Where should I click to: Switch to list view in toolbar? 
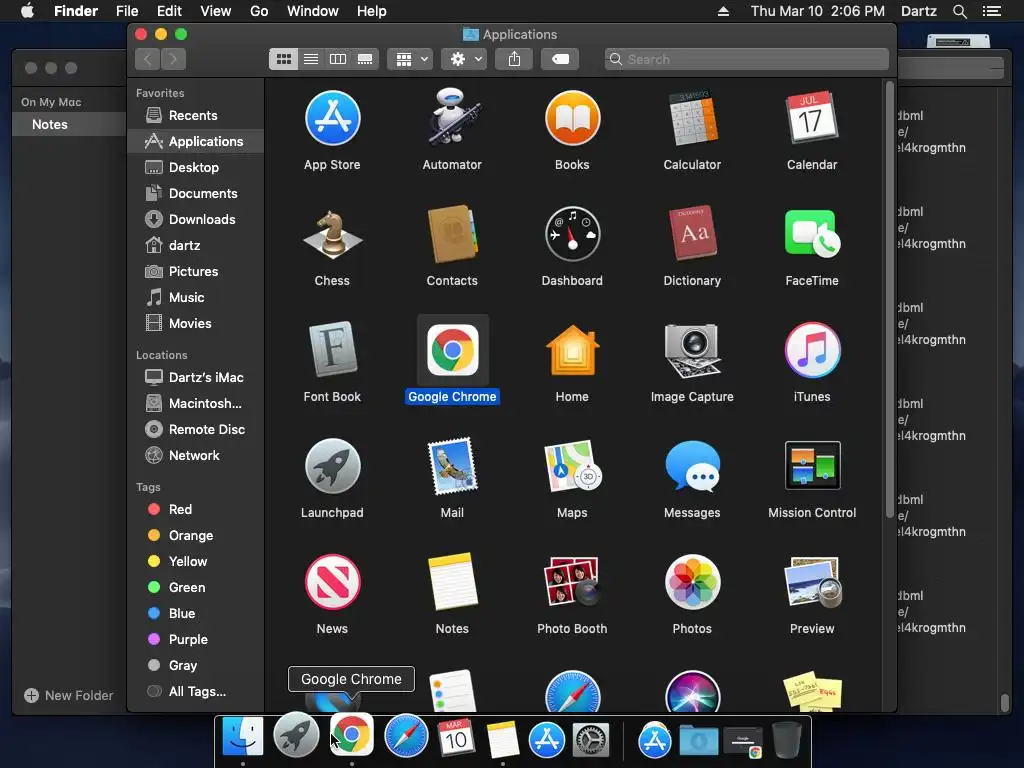coord(311,59)
